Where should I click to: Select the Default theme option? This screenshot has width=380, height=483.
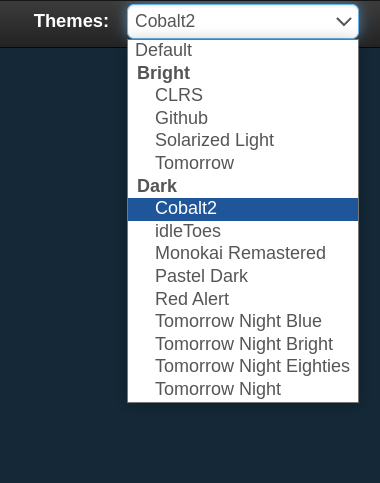(243, 50)
